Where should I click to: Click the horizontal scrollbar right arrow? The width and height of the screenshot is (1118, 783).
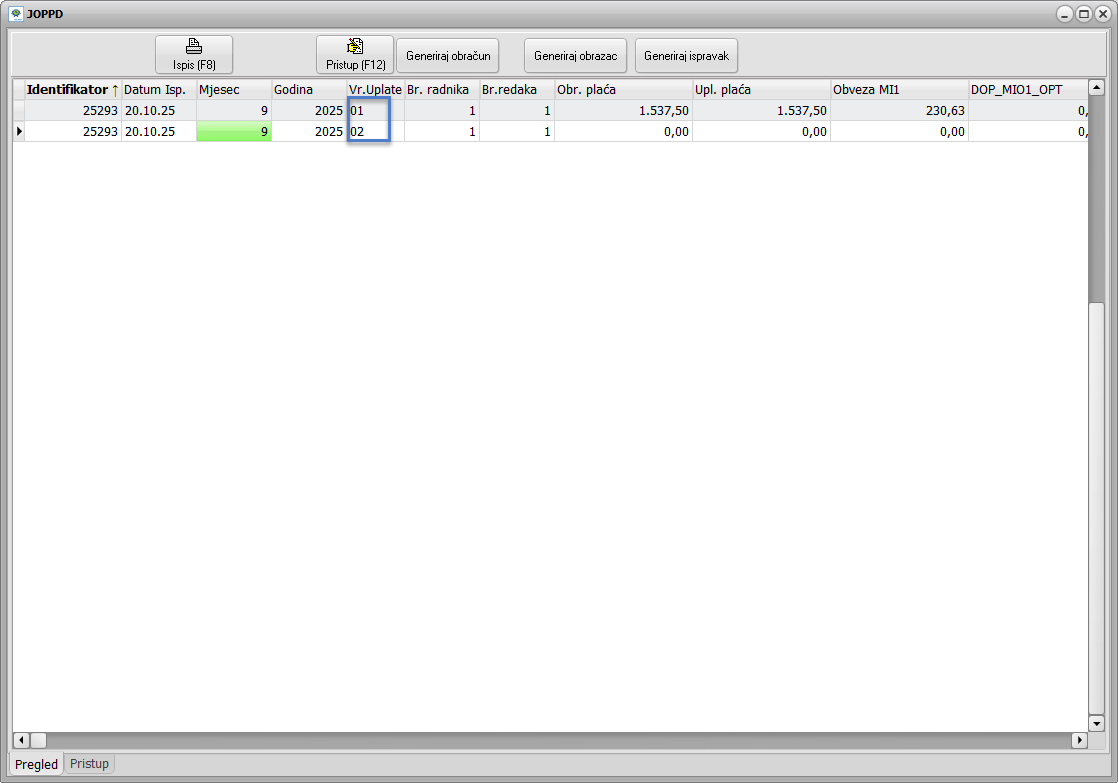pos(1079,740)
